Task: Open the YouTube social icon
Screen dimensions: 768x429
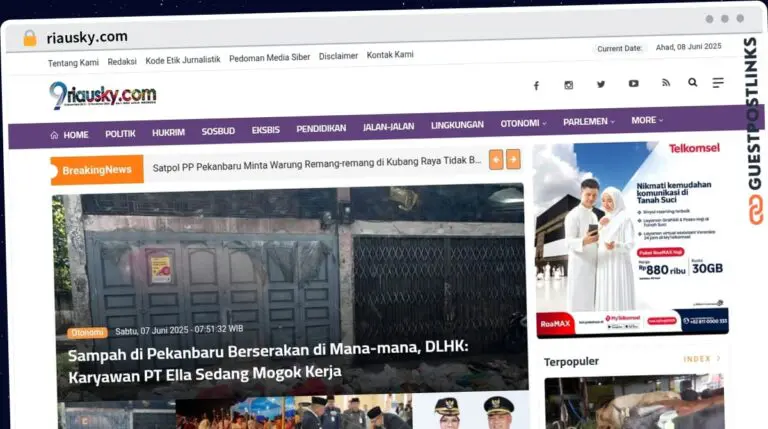Action: [633, 84]
